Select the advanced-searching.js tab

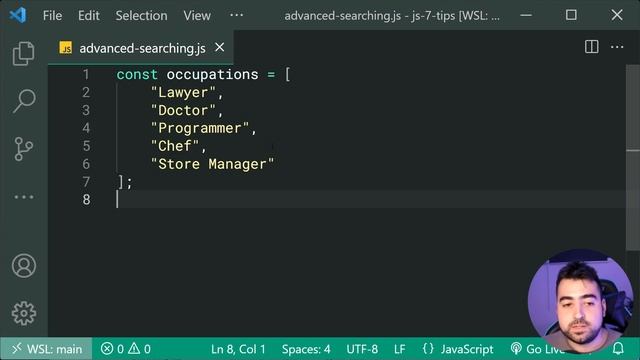point(142,48)
